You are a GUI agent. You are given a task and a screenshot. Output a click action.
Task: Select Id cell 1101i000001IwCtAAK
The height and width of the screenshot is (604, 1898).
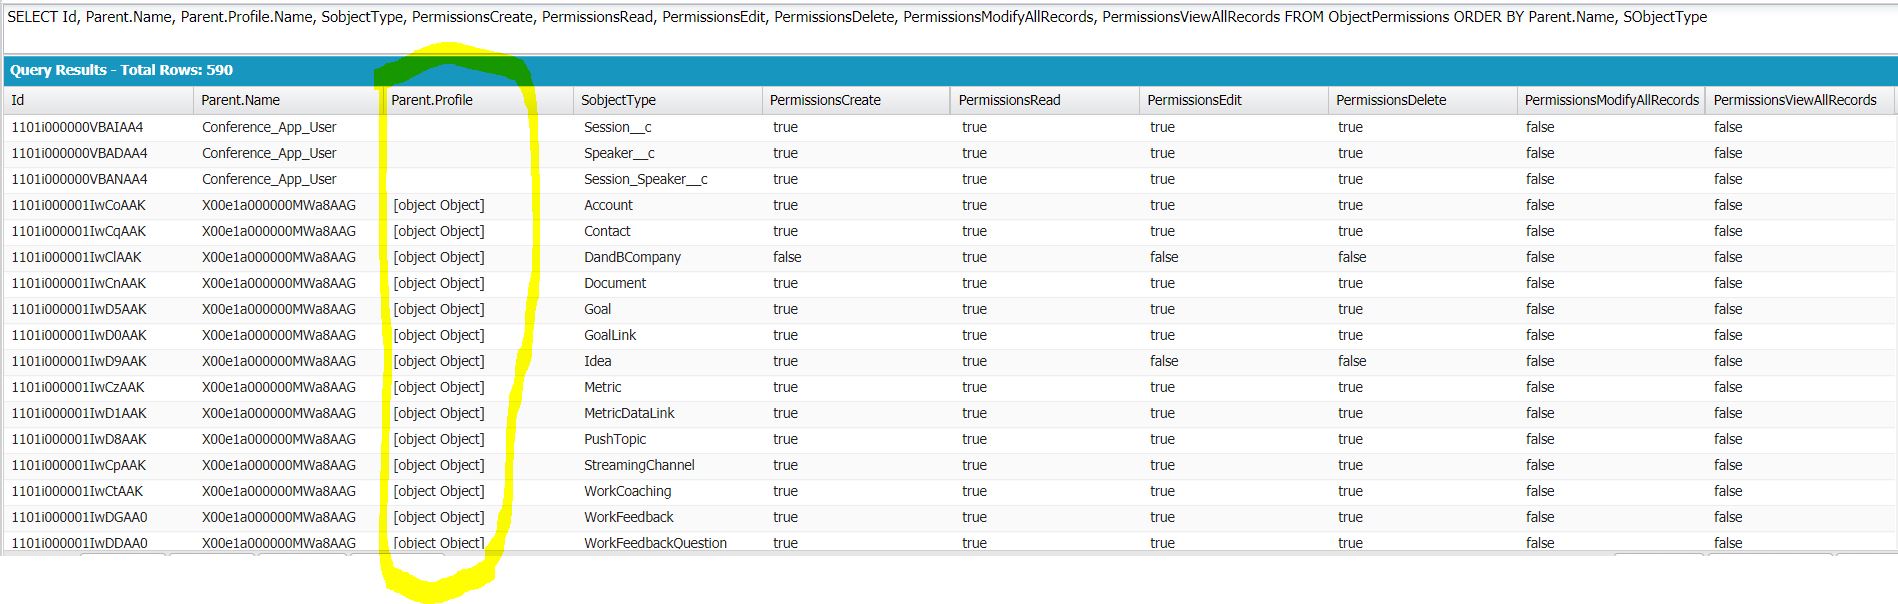coord(77,491)
